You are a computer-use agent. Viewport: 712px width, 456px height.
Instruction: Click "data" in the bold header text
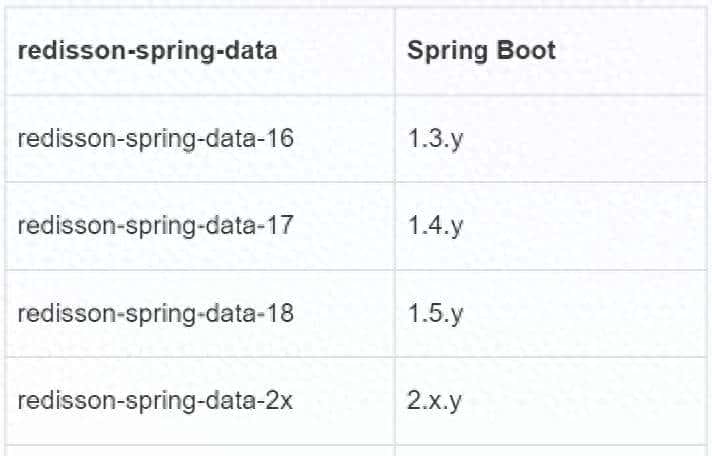(250, 52)
